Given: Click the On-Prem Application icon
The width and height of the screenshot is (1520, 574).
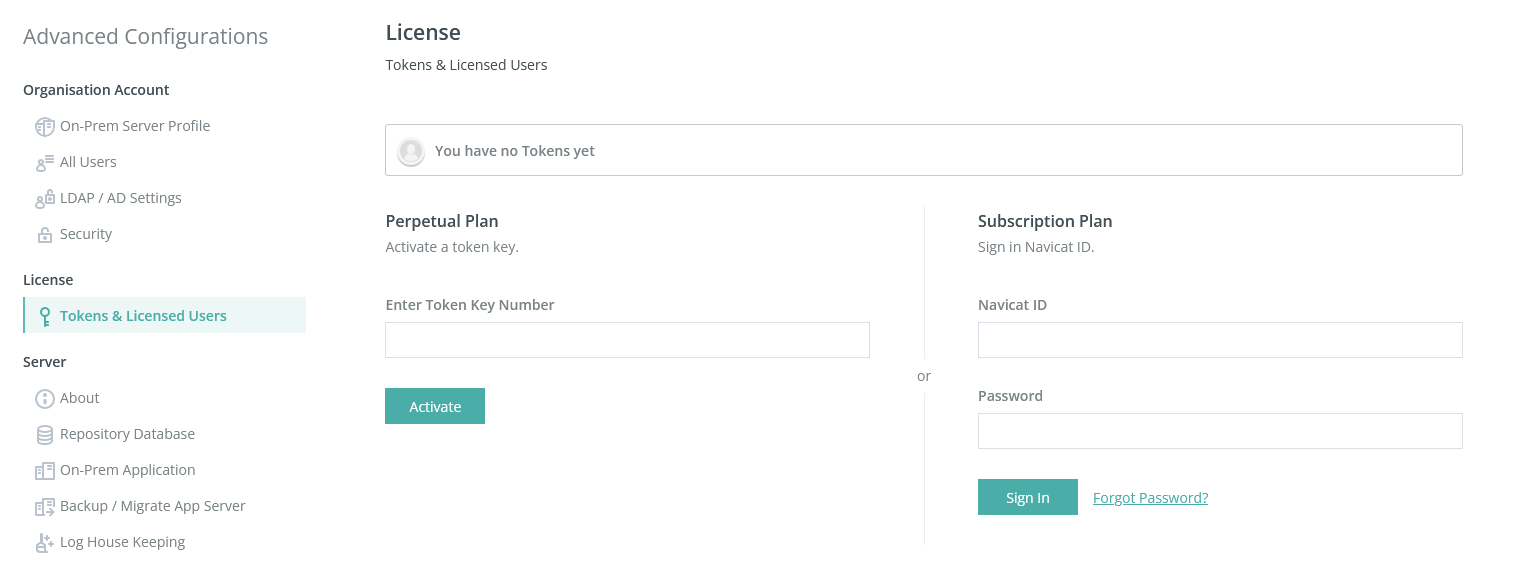Looking at the screenshot, I should (x=45, y=471).
